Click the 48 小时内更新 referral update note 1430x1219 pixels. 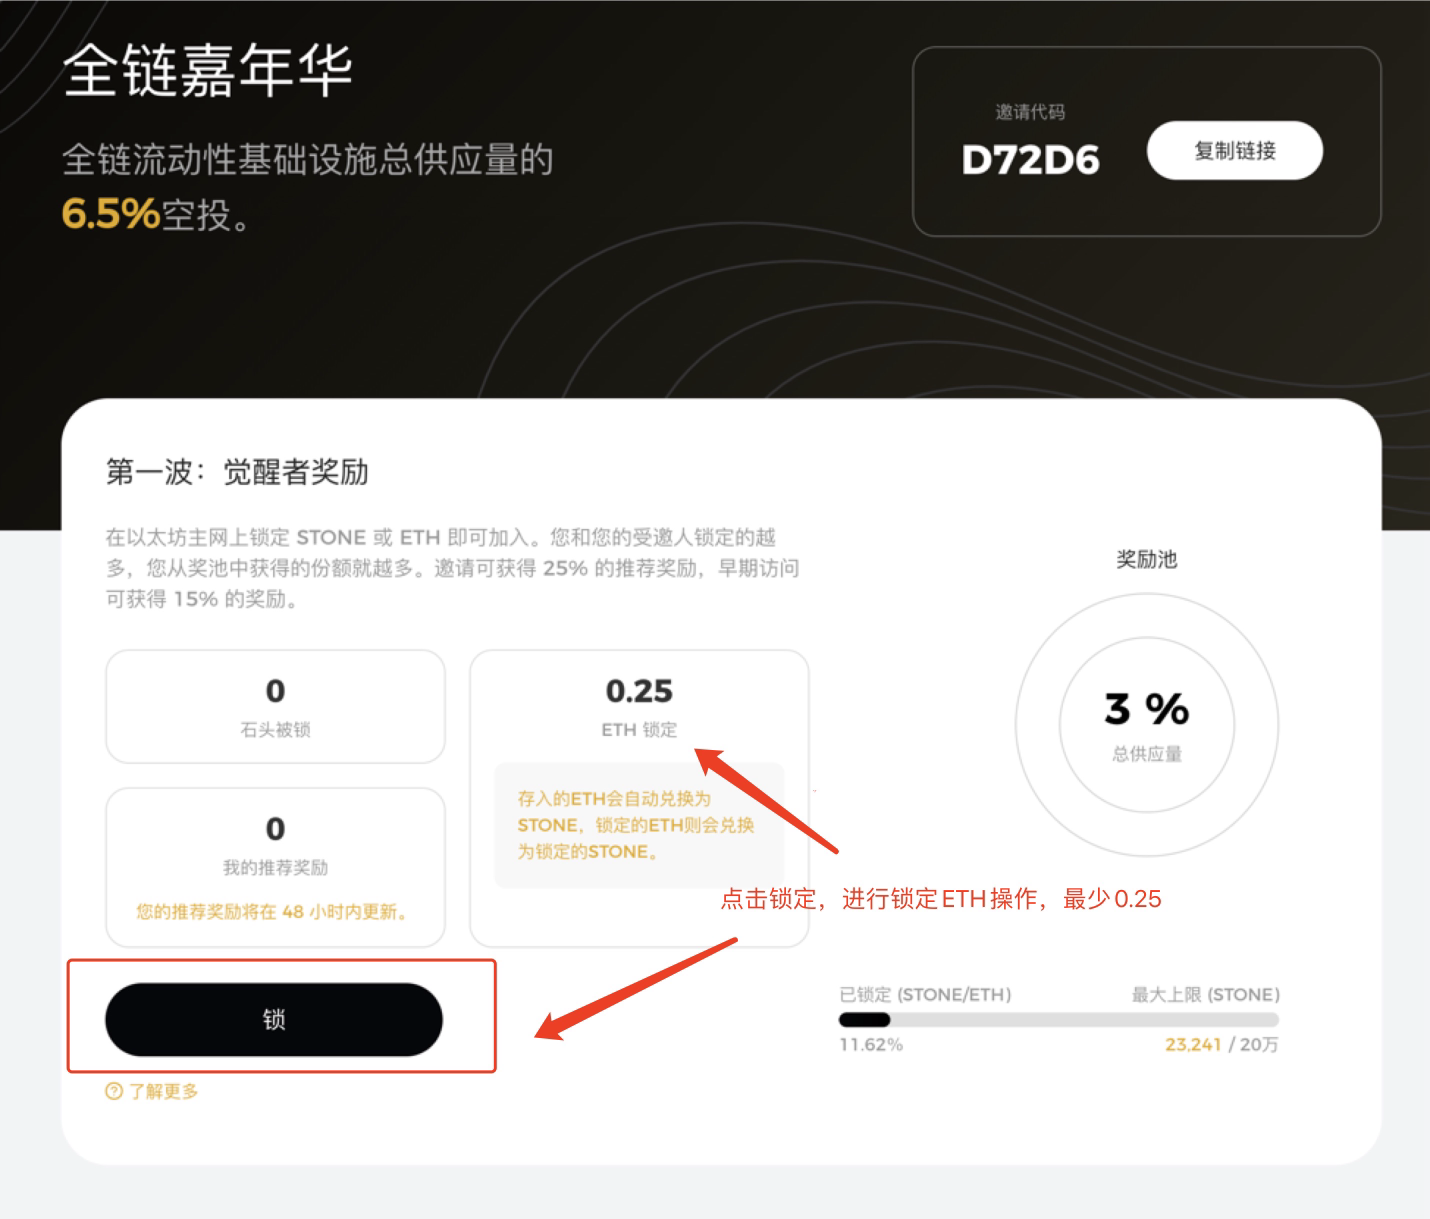271,911
